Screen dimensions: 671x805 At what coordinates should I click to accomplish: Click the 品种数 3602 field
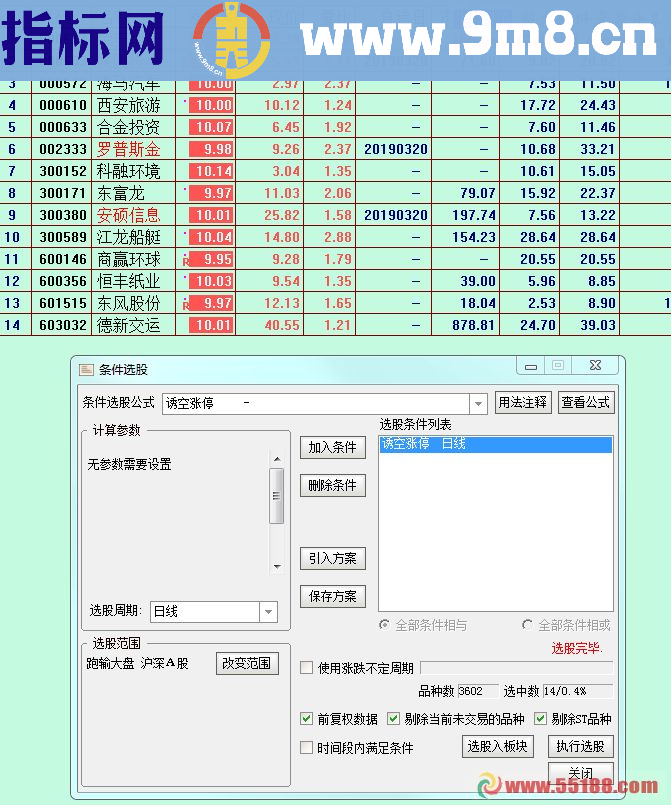click(x=477, y=691)
